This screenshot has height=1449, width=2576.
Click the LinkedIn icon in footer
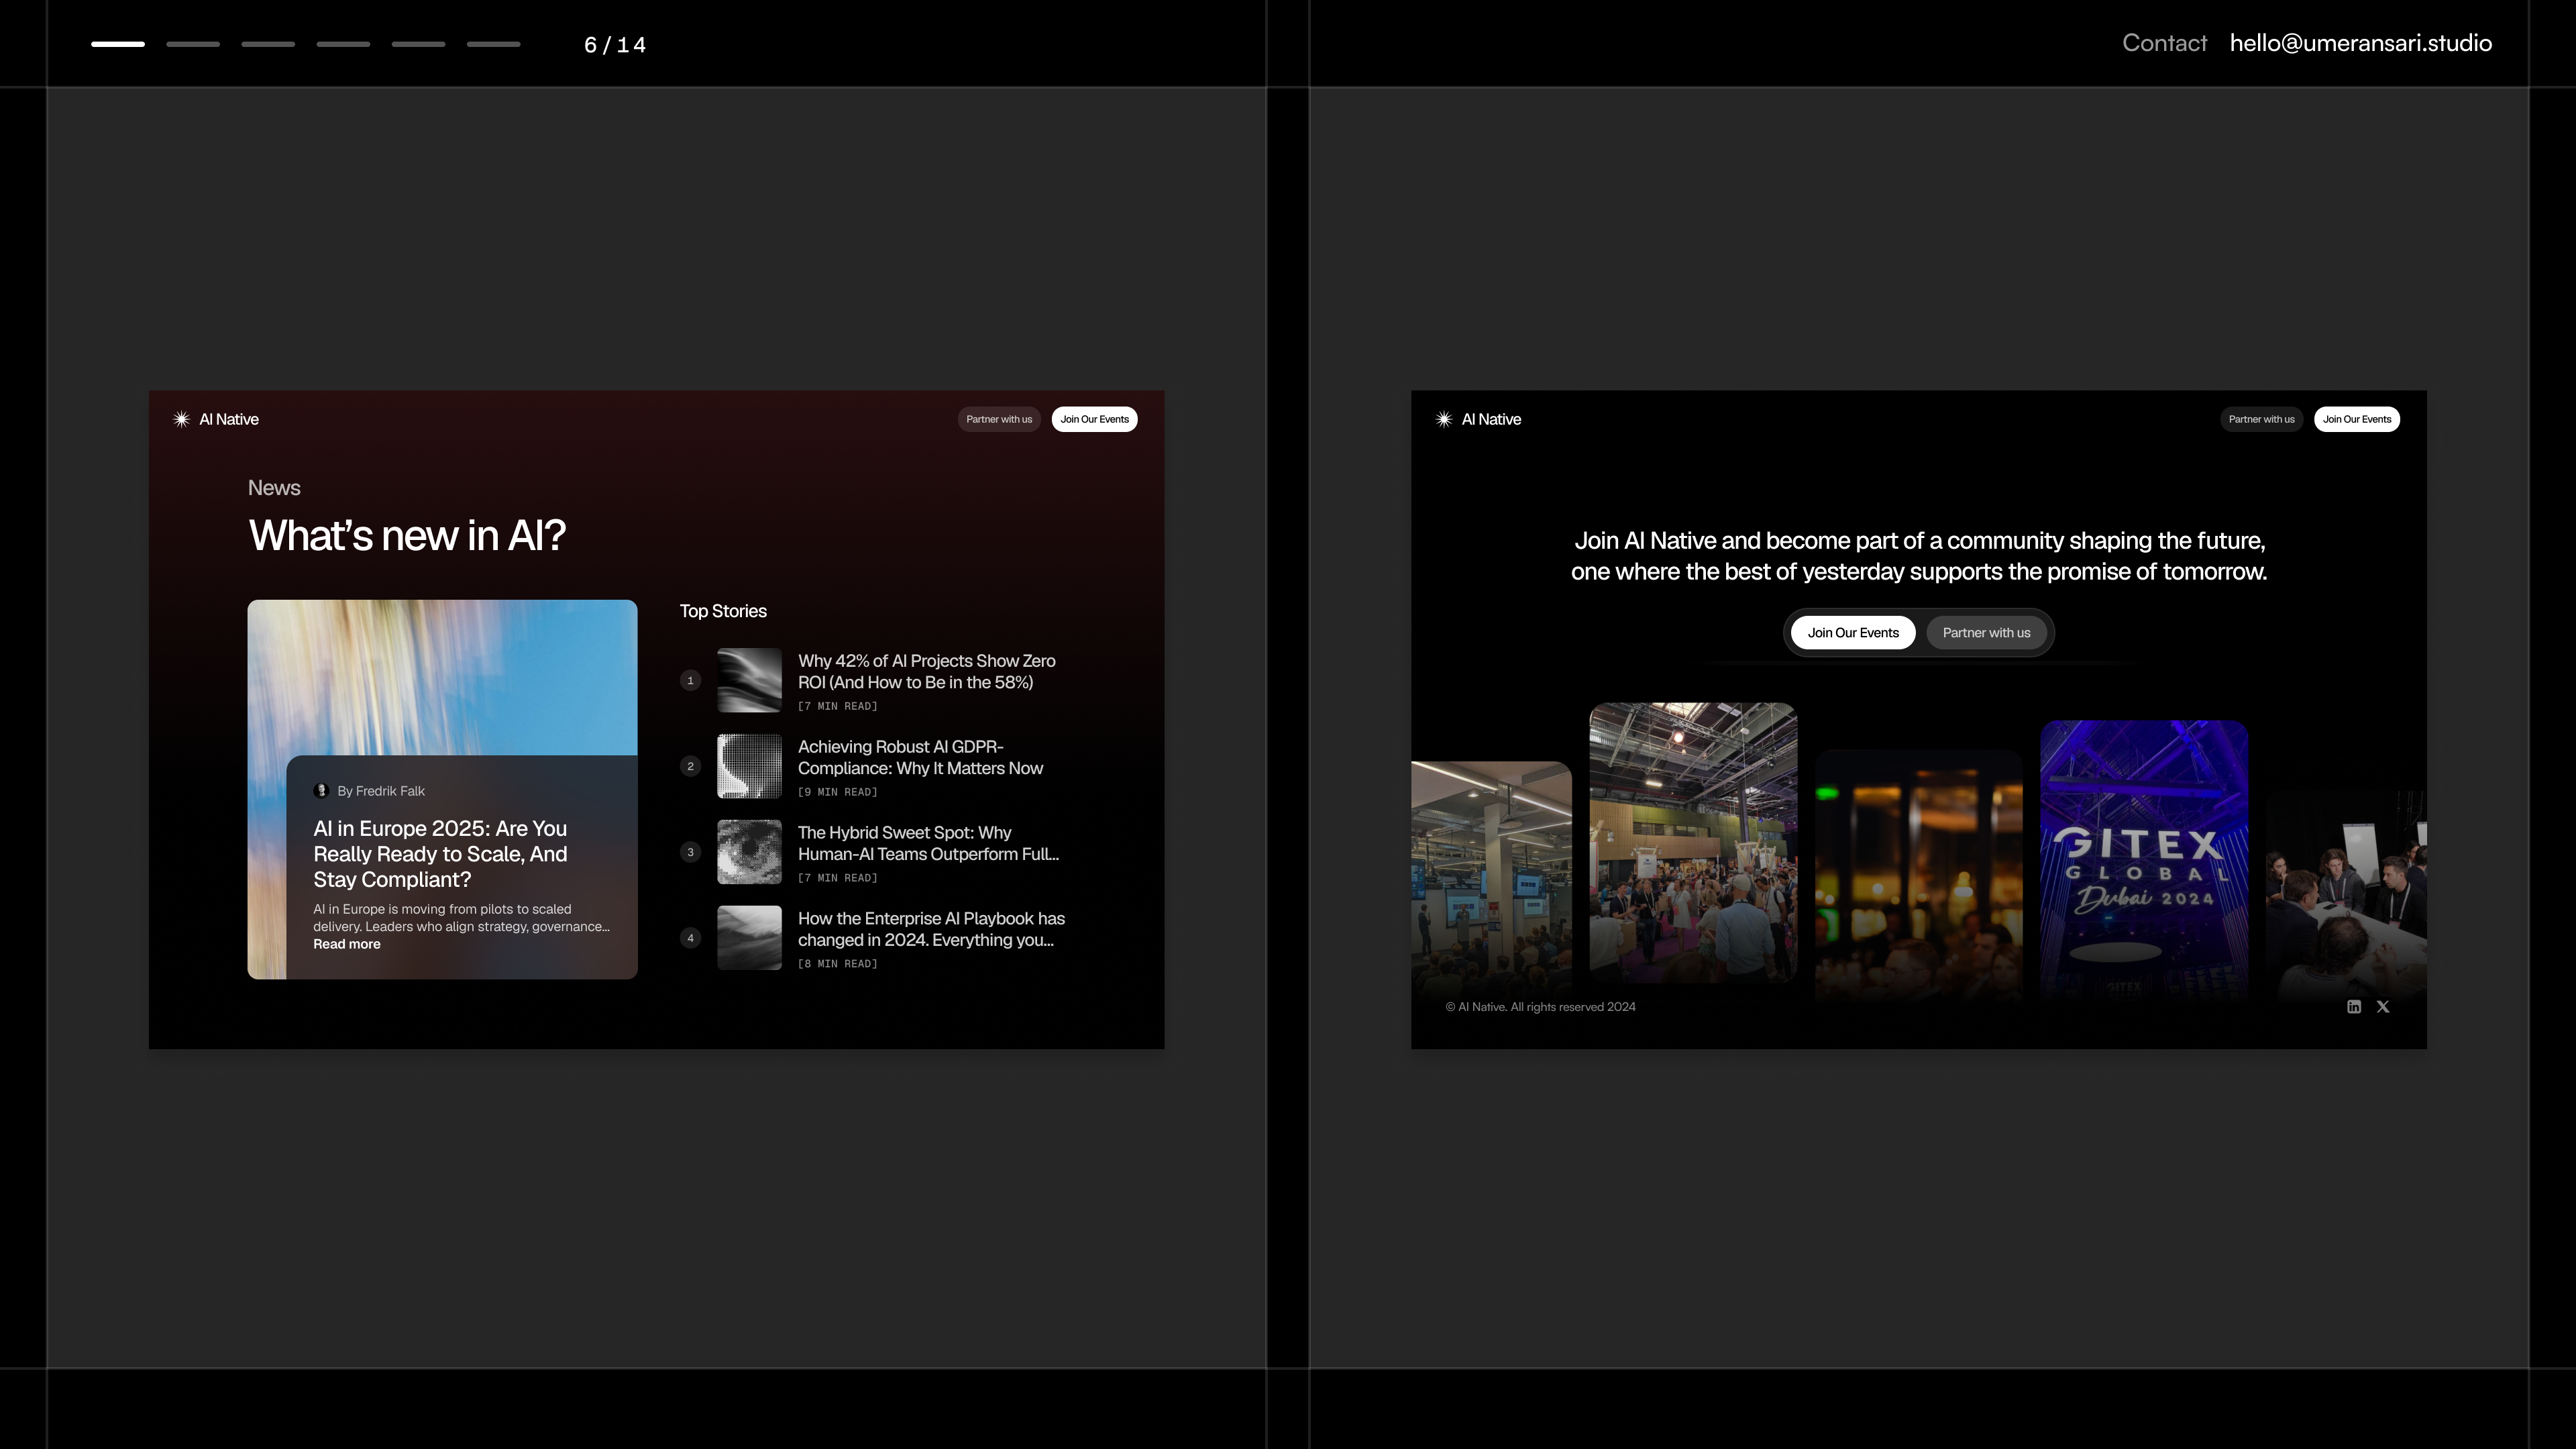[2353, 1007]
